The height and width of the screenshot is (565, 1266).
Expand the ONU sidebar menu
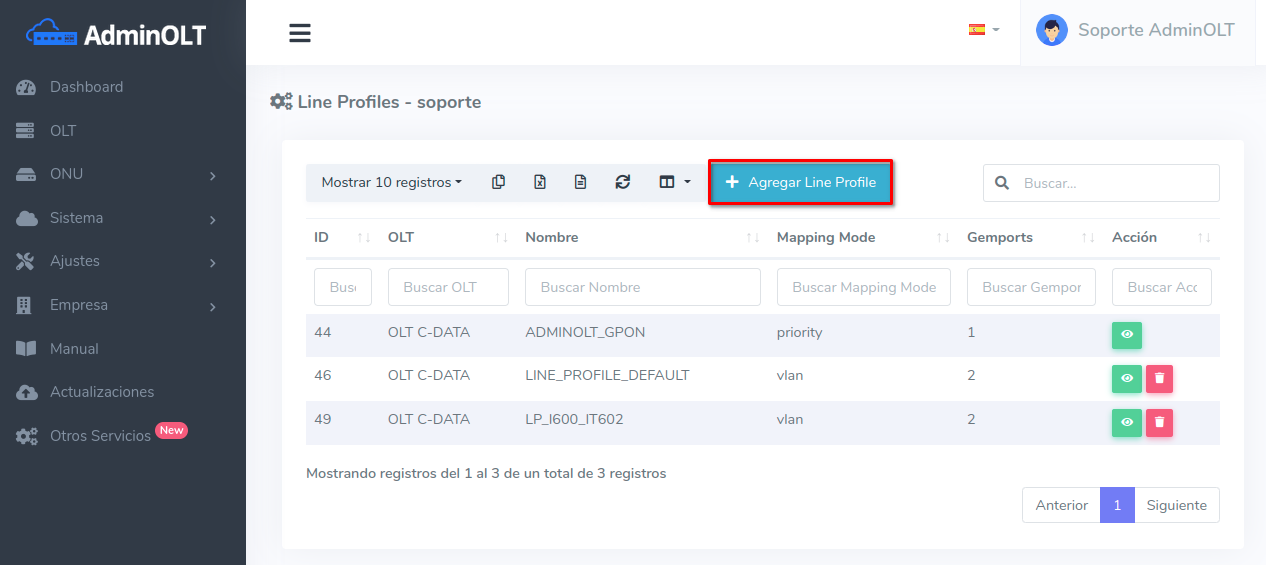pyautogui.click(x=122, y=174)
